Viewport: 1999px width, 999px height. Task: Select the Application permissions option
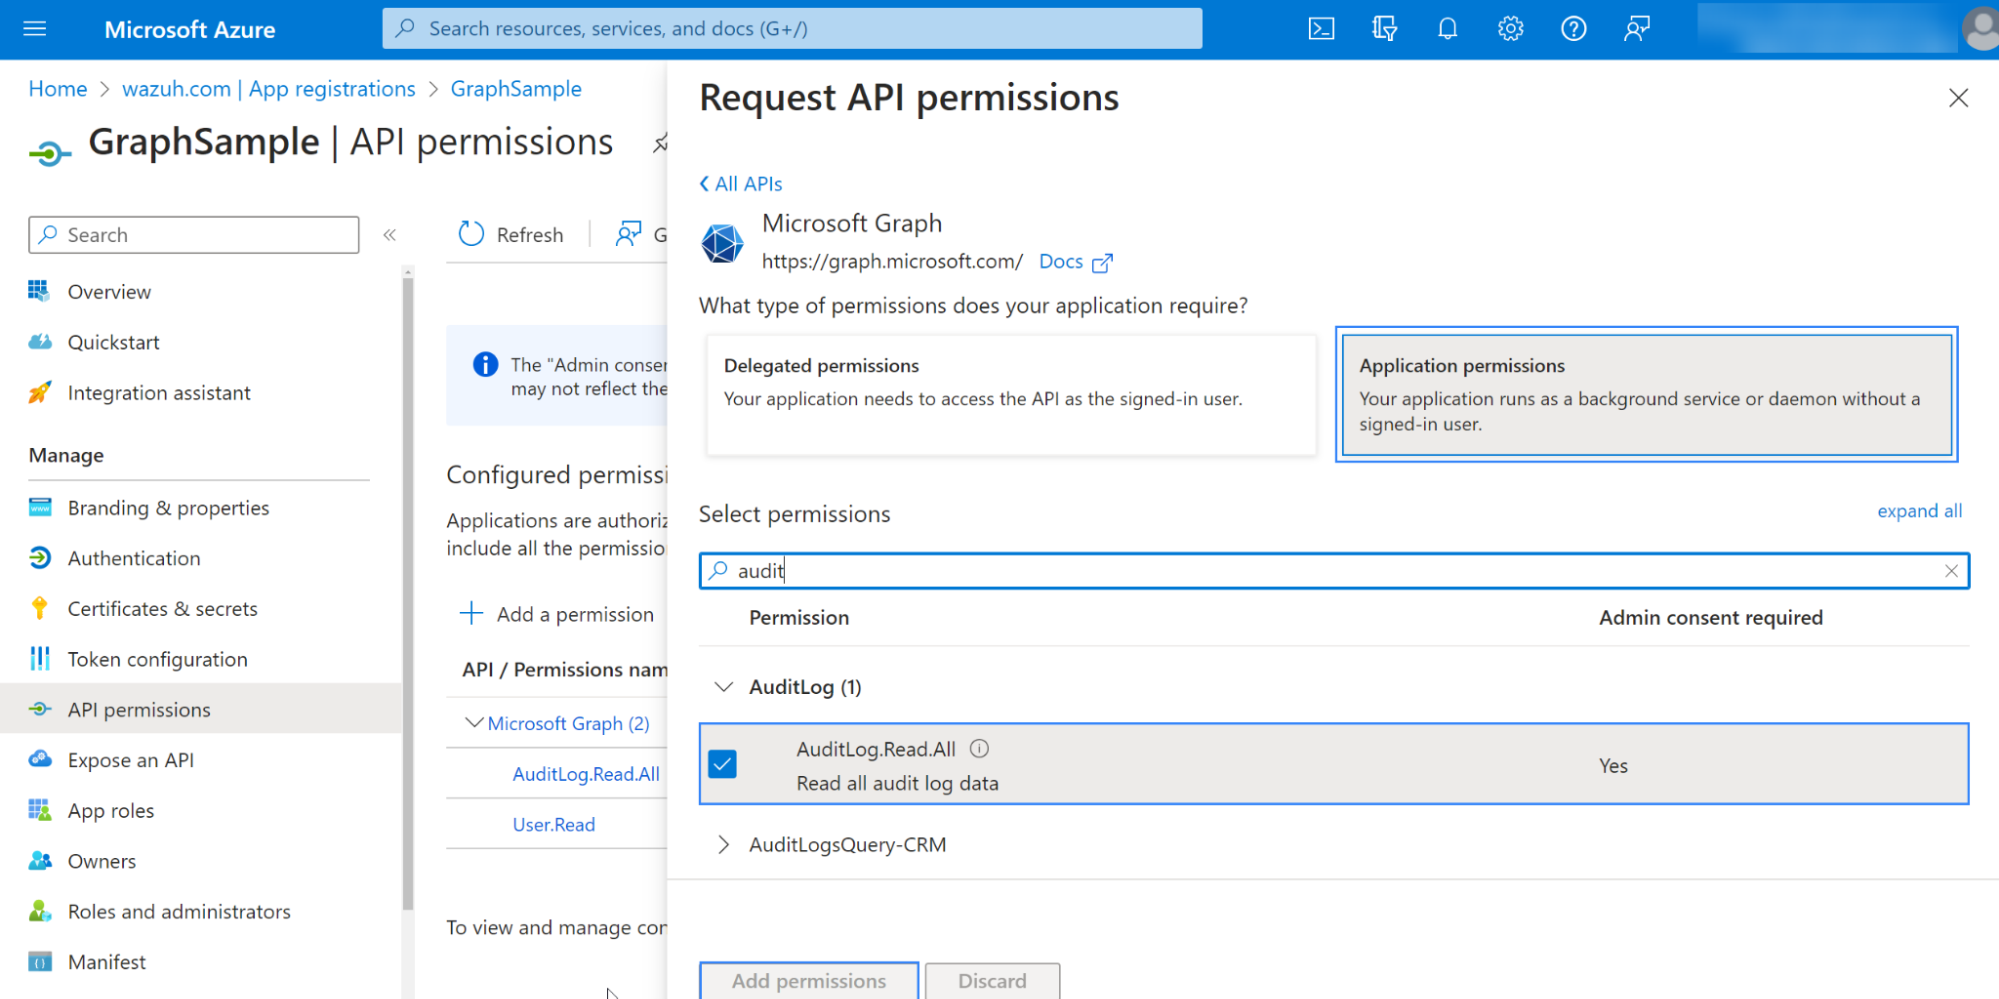pos(1645,395)
